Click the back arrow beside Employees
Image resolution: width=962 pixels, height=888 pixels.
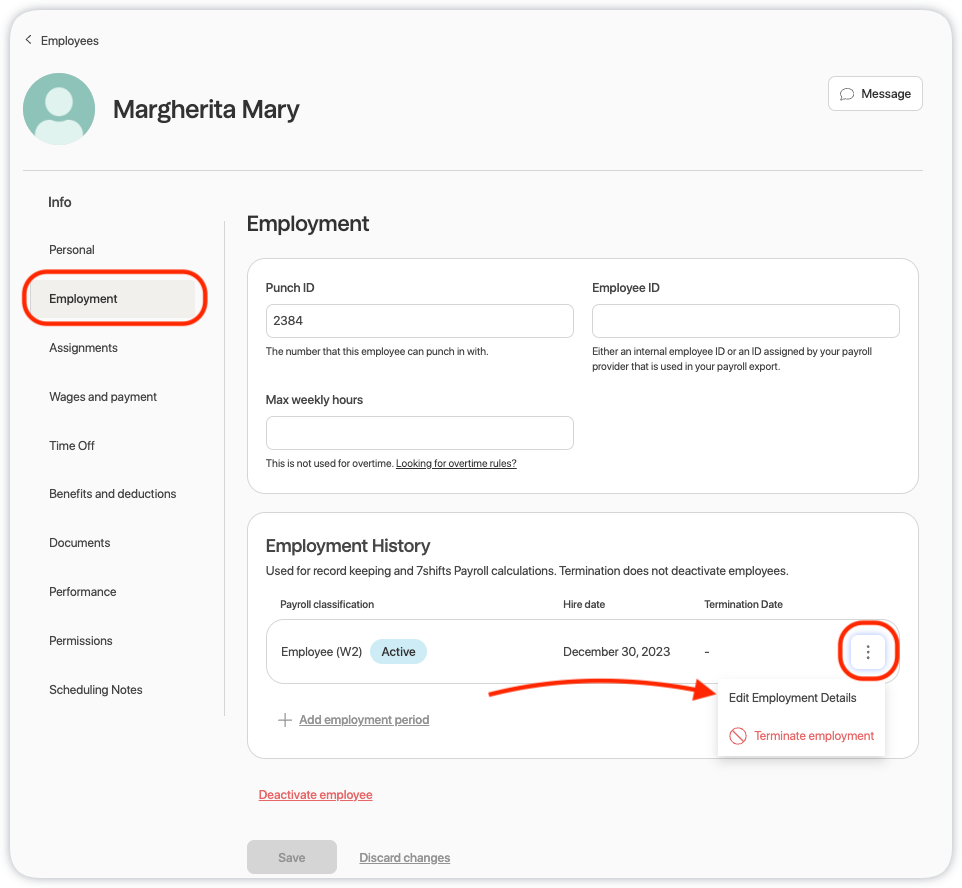(x=29, y=40)
